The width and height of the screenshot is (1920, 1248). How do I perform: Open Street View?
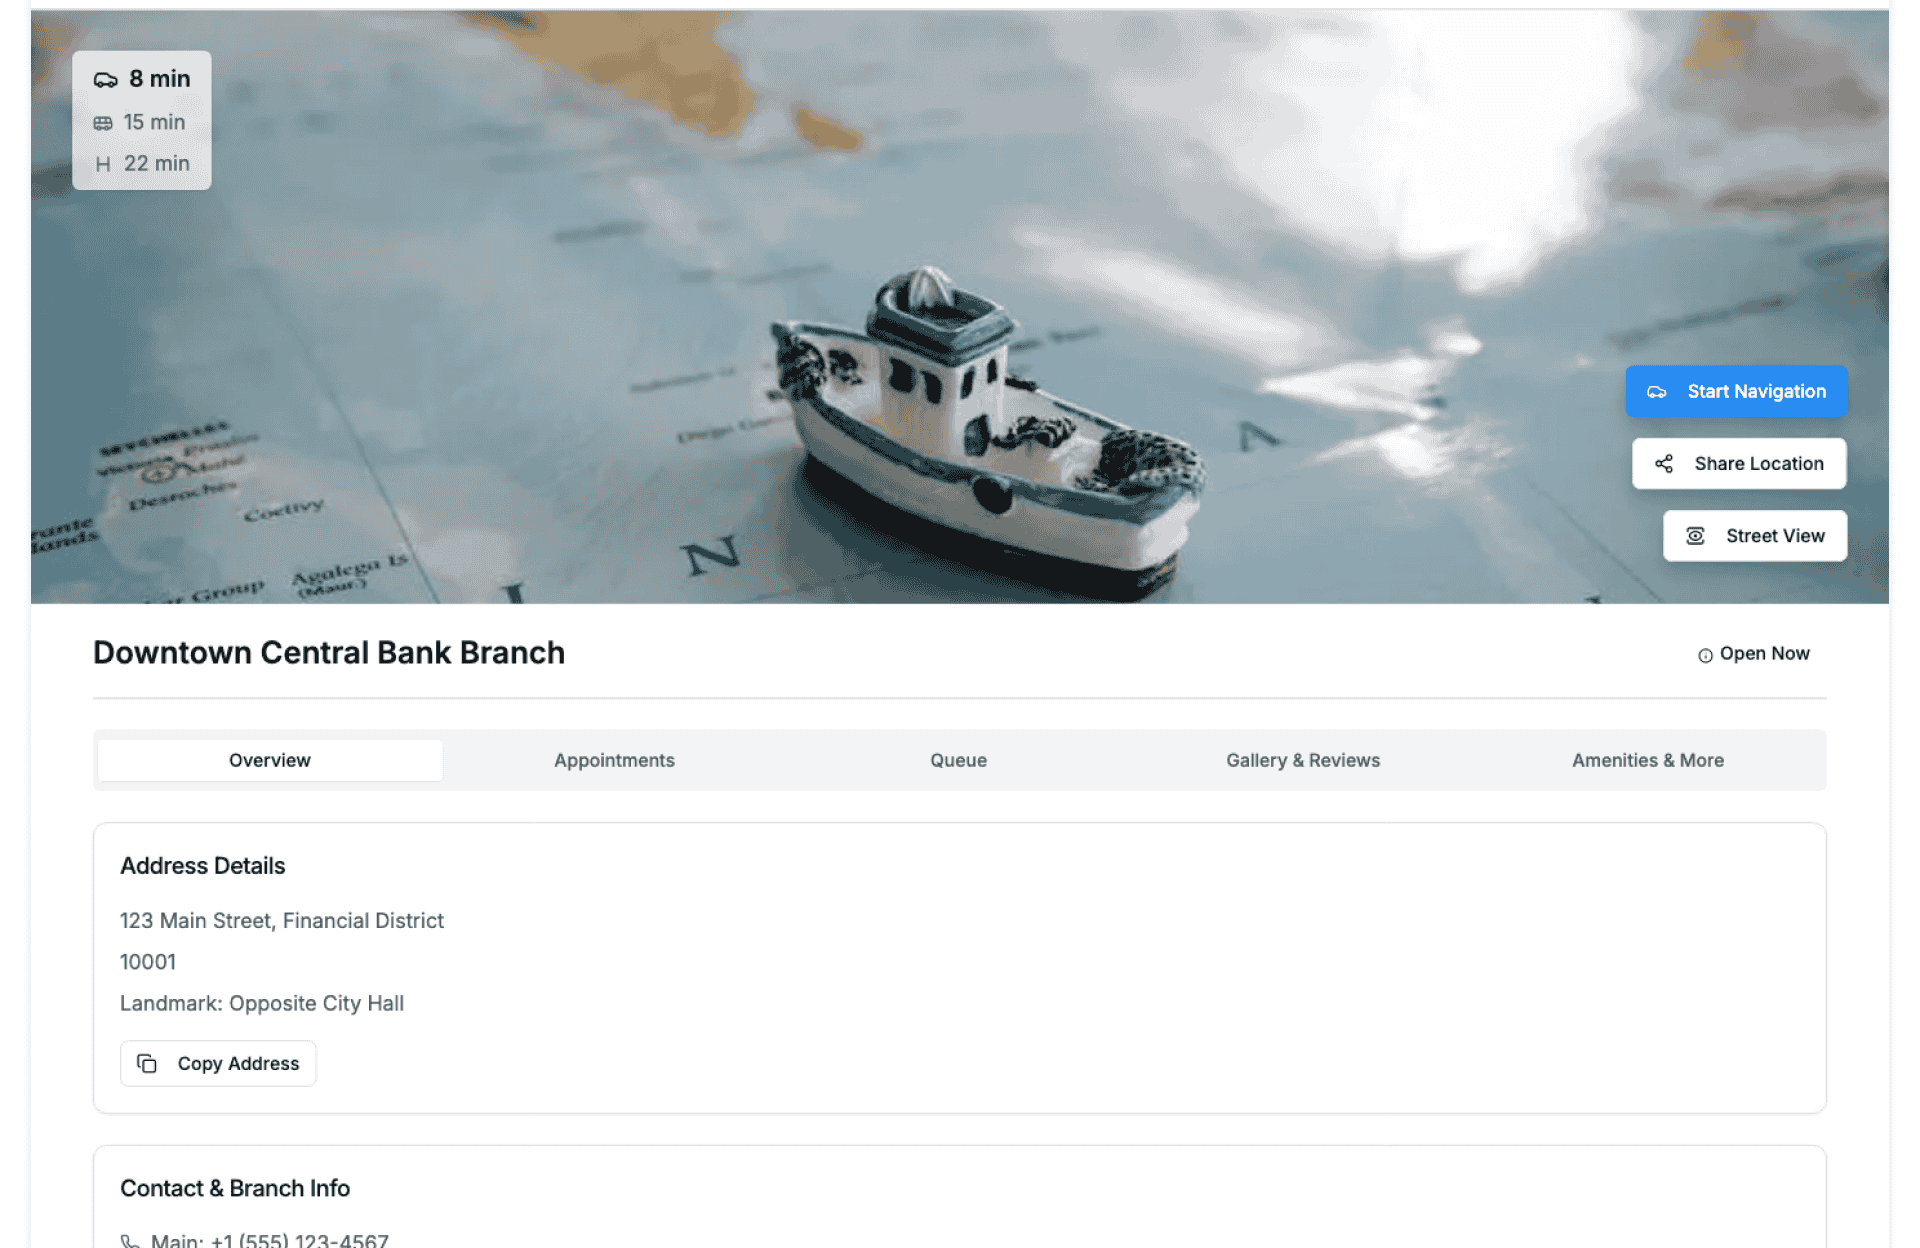click(1755, 536)
